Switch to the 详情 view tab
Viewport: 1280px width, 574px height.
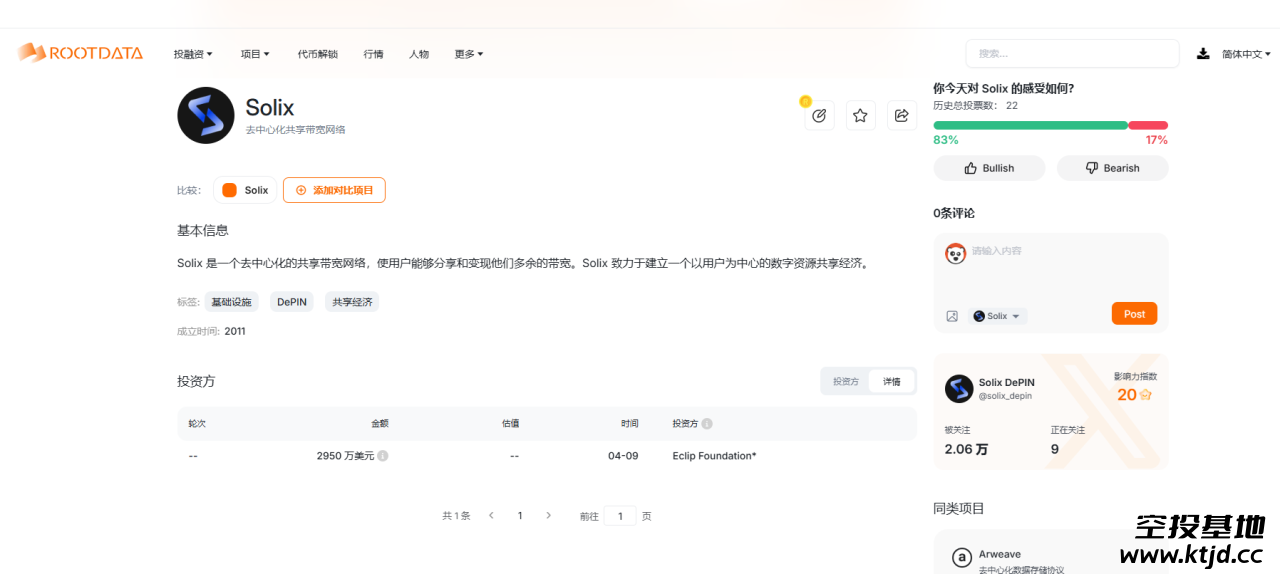[891, 382]
